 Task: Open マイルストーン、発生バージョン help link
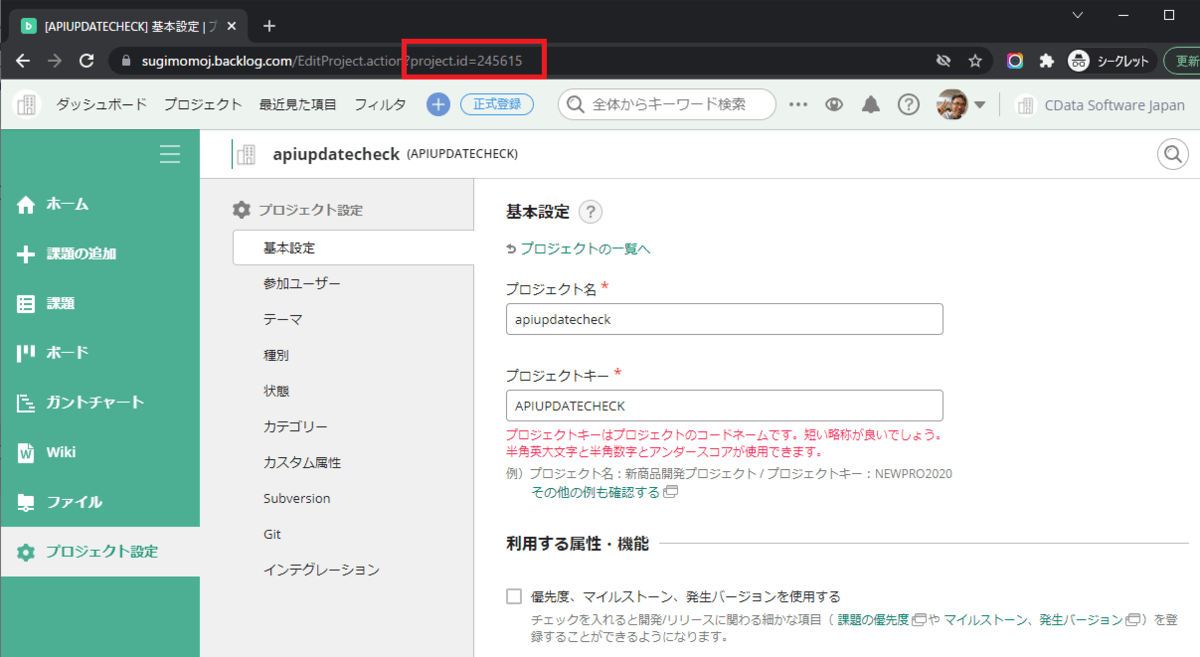coord(1043,620)
